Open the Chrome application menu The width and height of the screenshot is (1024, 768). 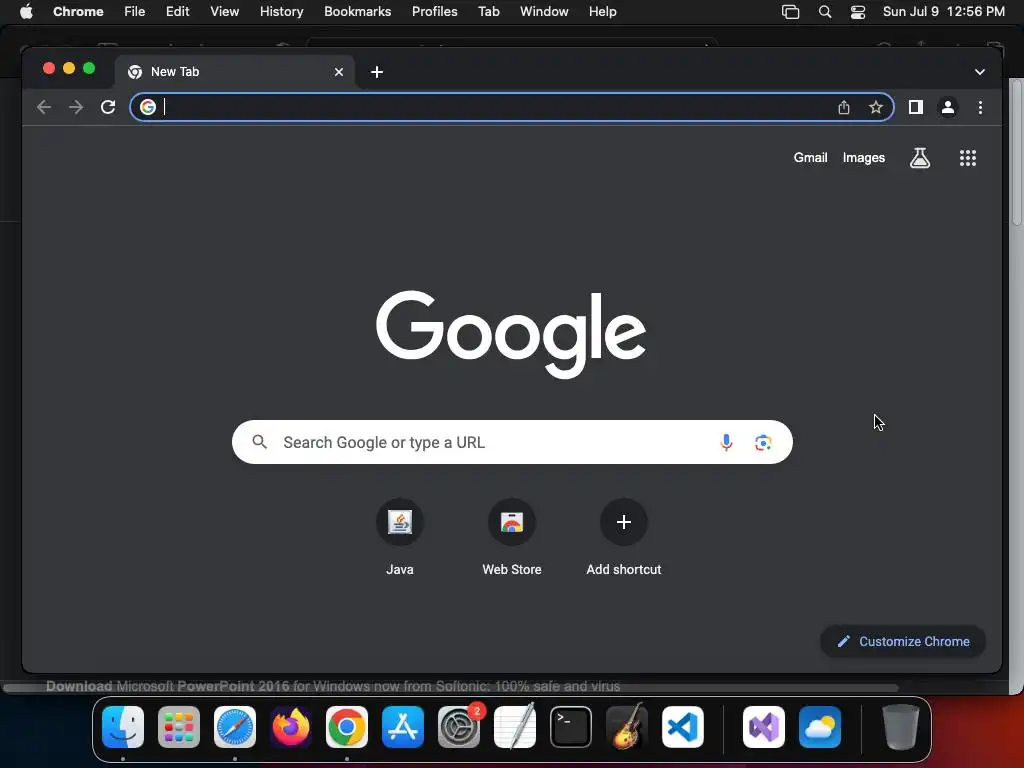[78, 12]
